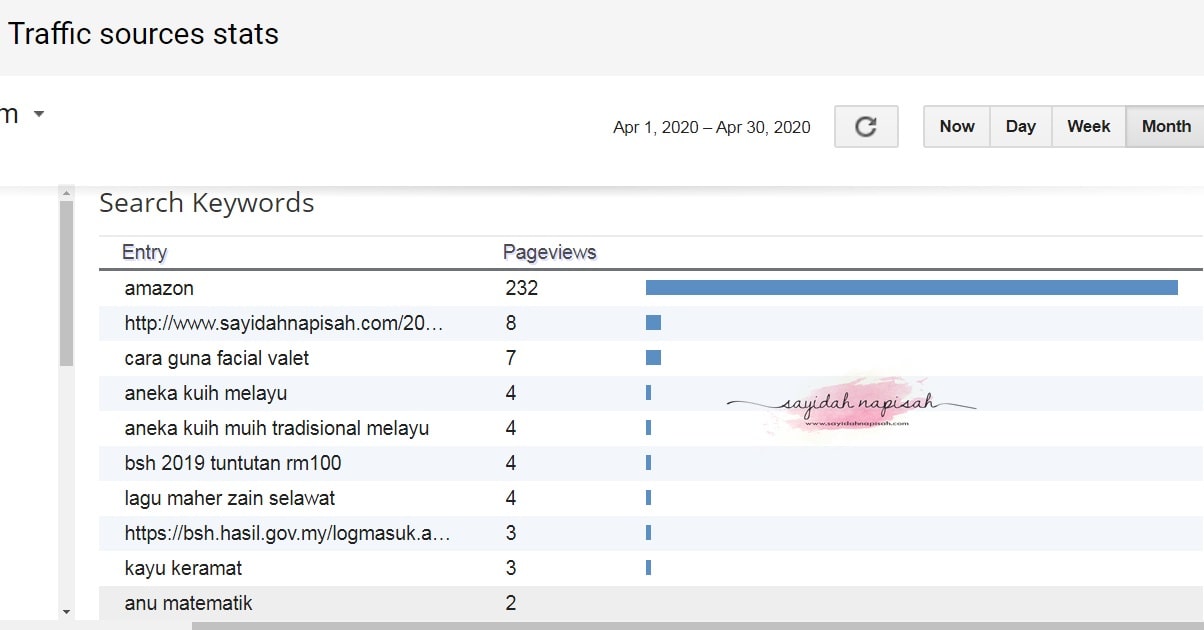1204x630 pixels.
Task: Click the anu matematik keyword row
Action: click(188, 603)
